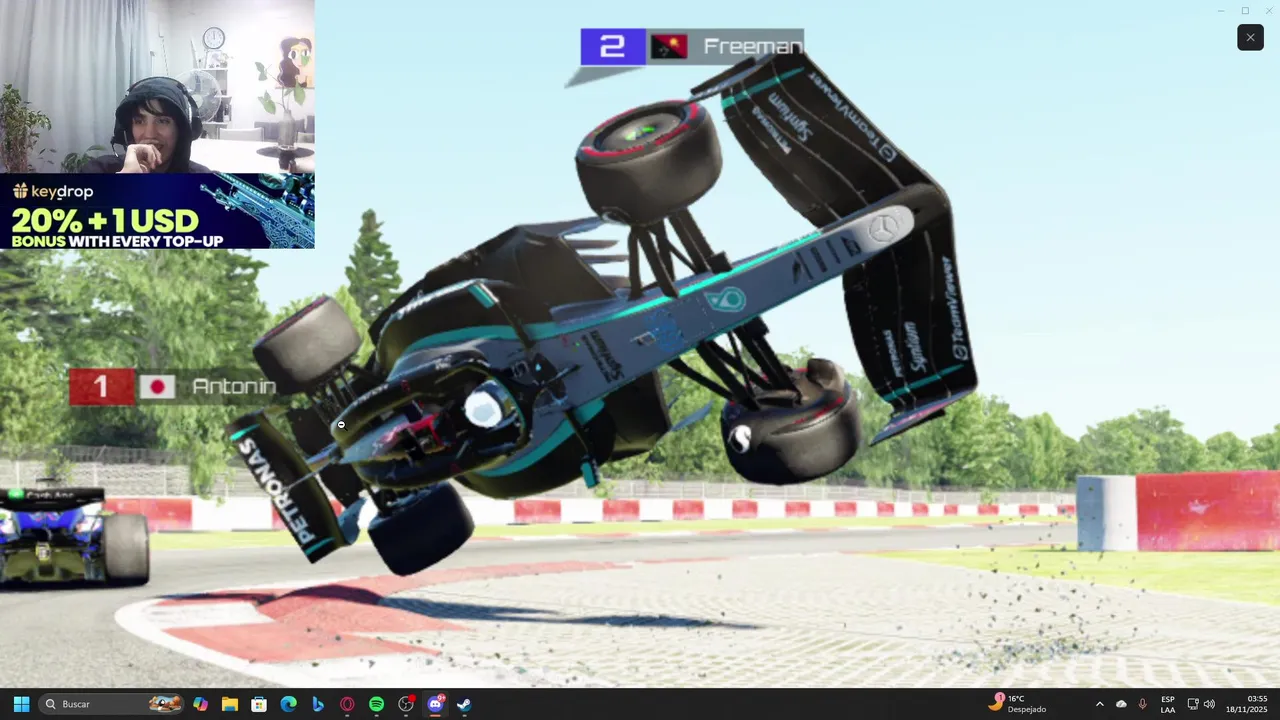Click the streamer webcam overlay
The width and height of the screenshot is (1280, 720).
click(x=157, y=87)
